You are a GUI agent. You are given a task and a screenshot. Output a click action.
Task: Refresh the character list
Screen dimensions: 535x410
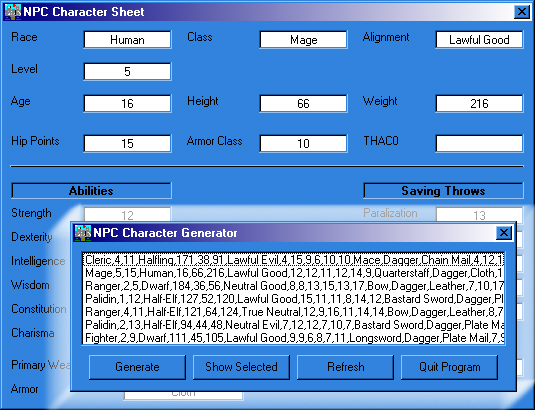345,367
